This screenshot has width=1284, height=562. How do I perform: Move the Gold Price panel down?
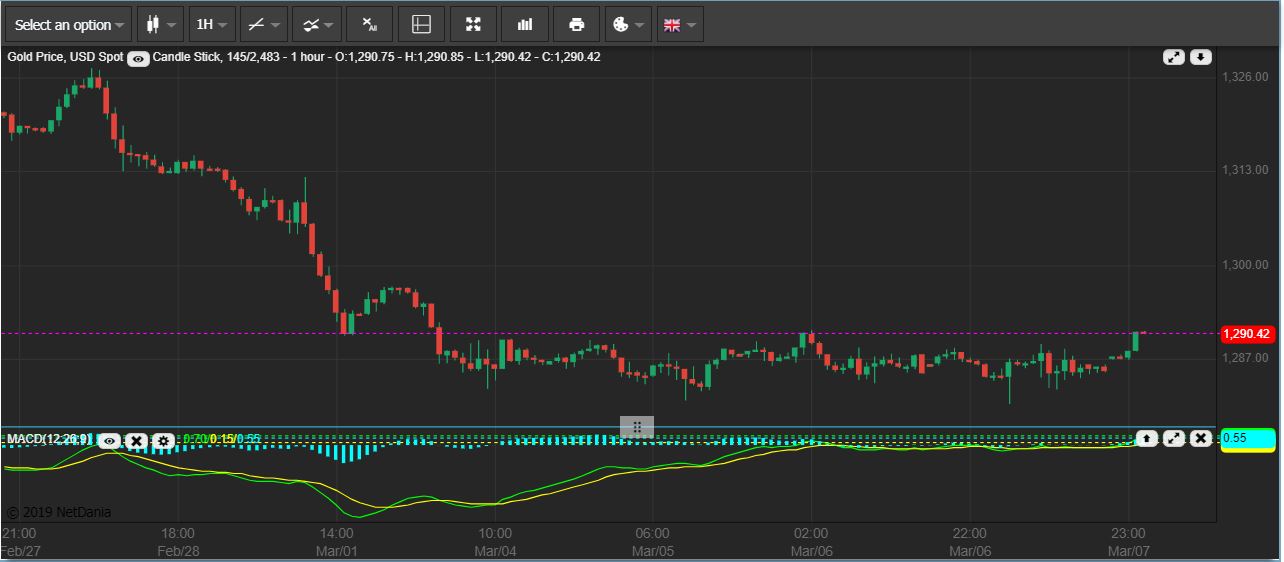point(1200,57)
